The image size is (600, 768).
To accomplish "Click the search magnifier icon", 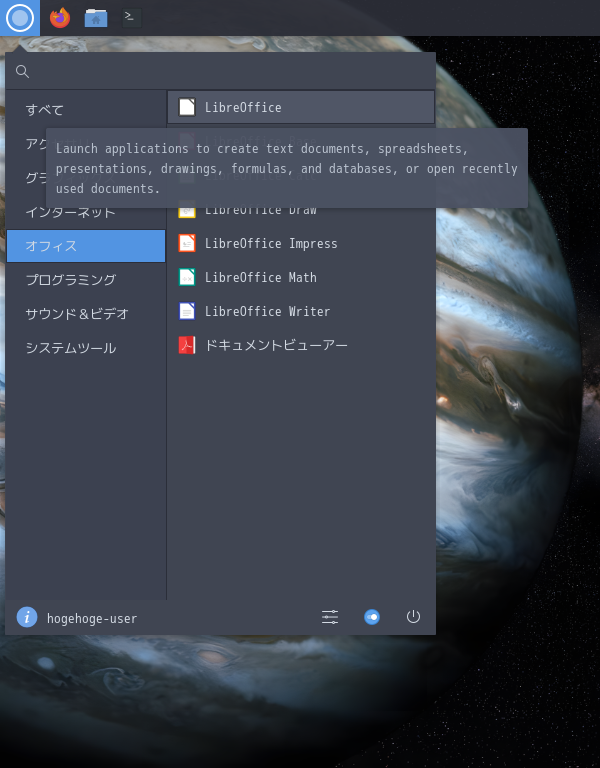I will pyautogui.click(x=22, y=72).
